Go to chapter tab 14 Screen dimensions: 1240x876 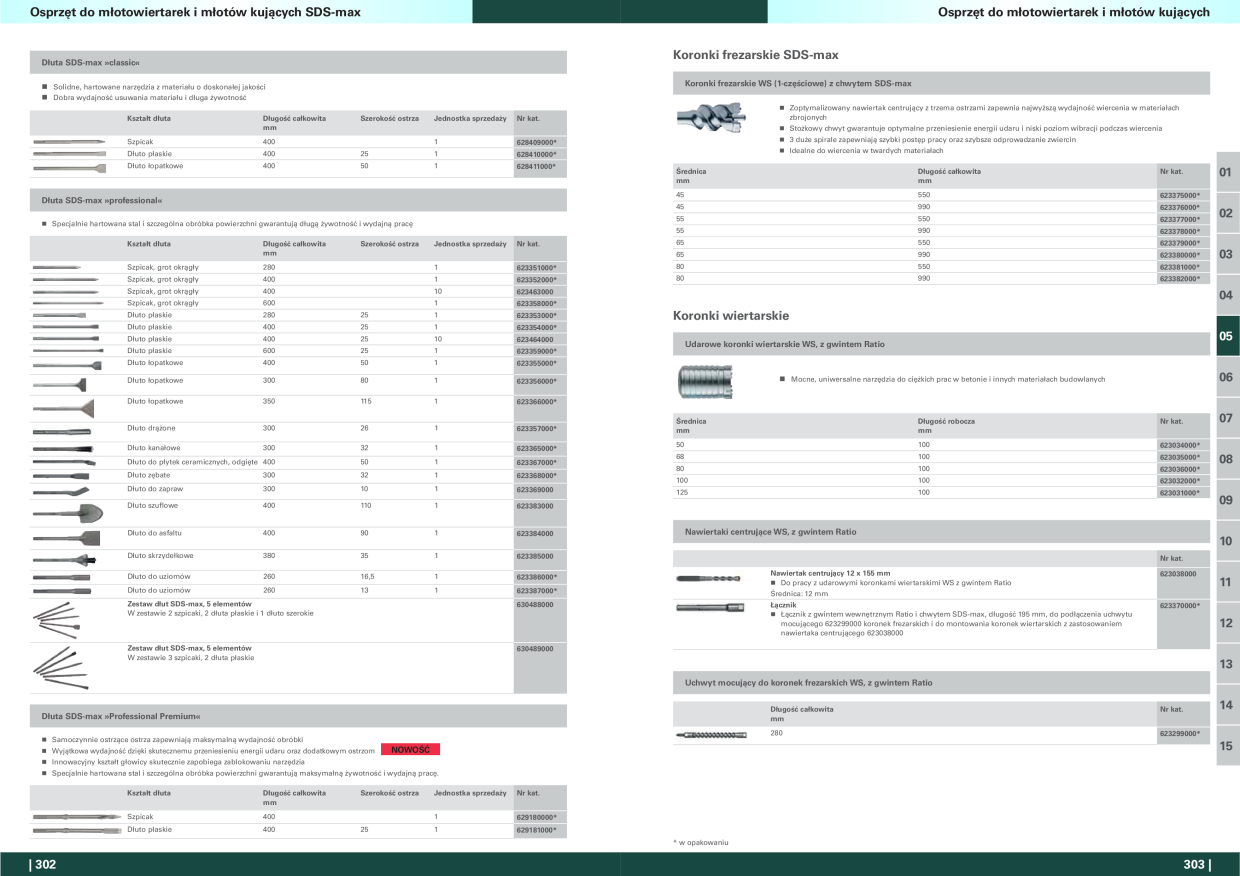coord(1227,705)
